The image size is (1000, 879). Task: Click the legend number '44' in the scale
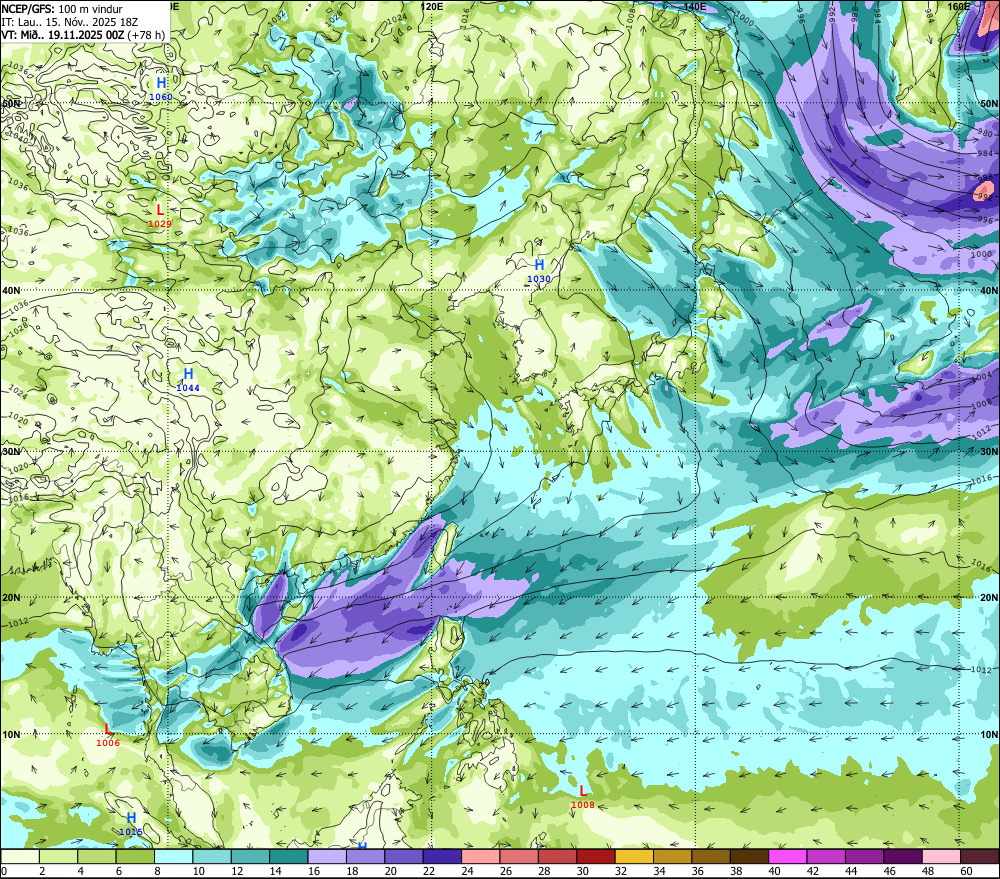tap(851, 871)
